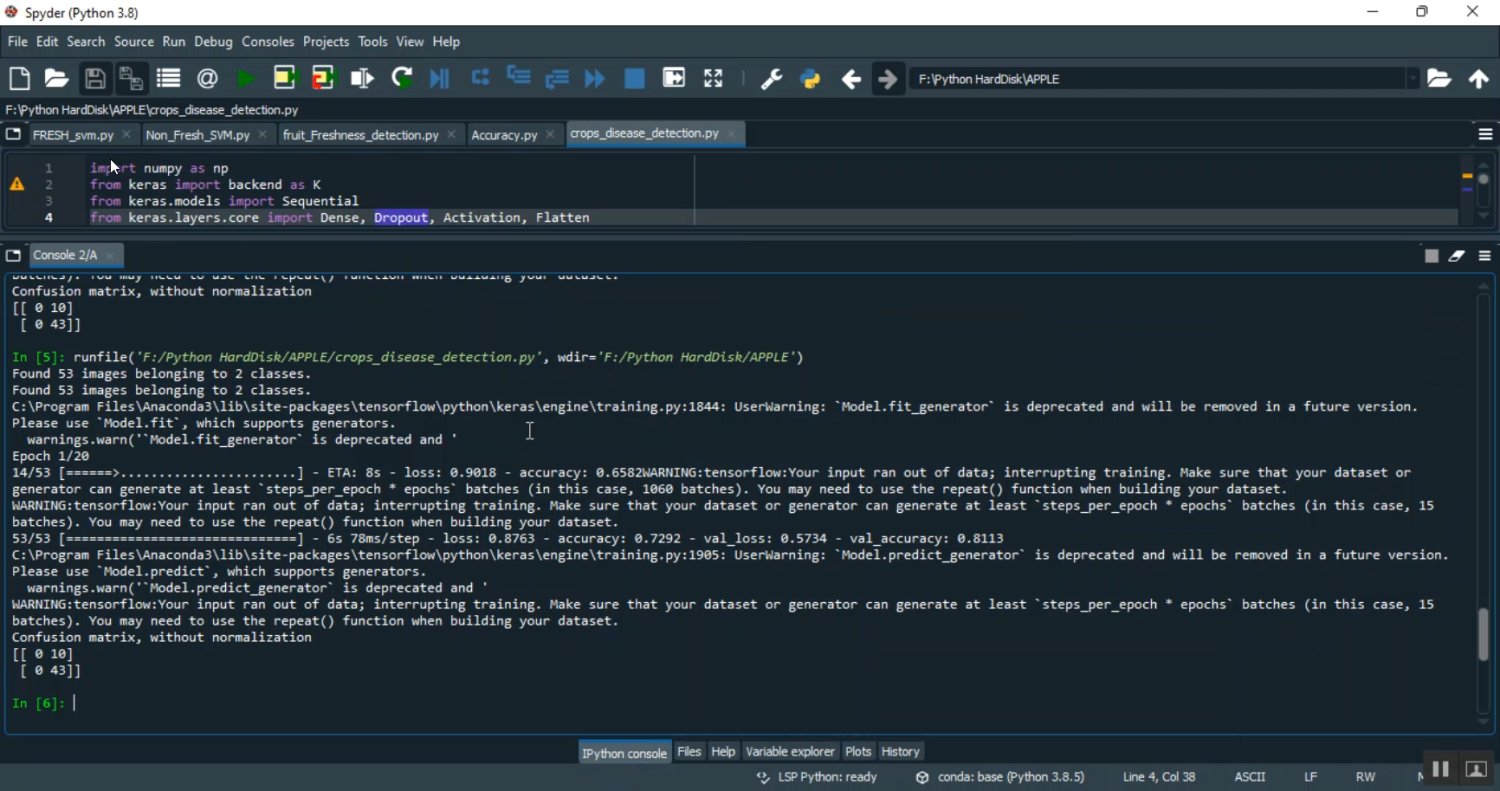Open the Debug menu

pos(213,42)
